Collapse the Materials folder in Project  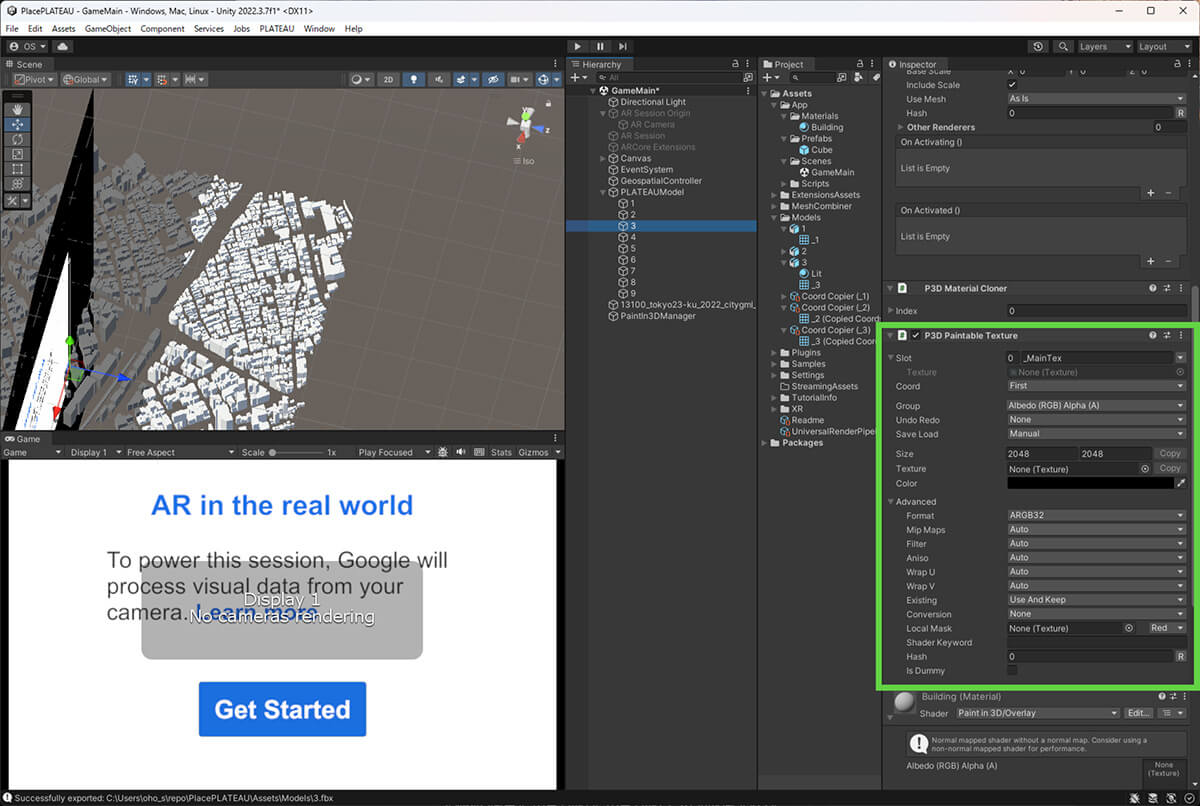click(786, 116)
